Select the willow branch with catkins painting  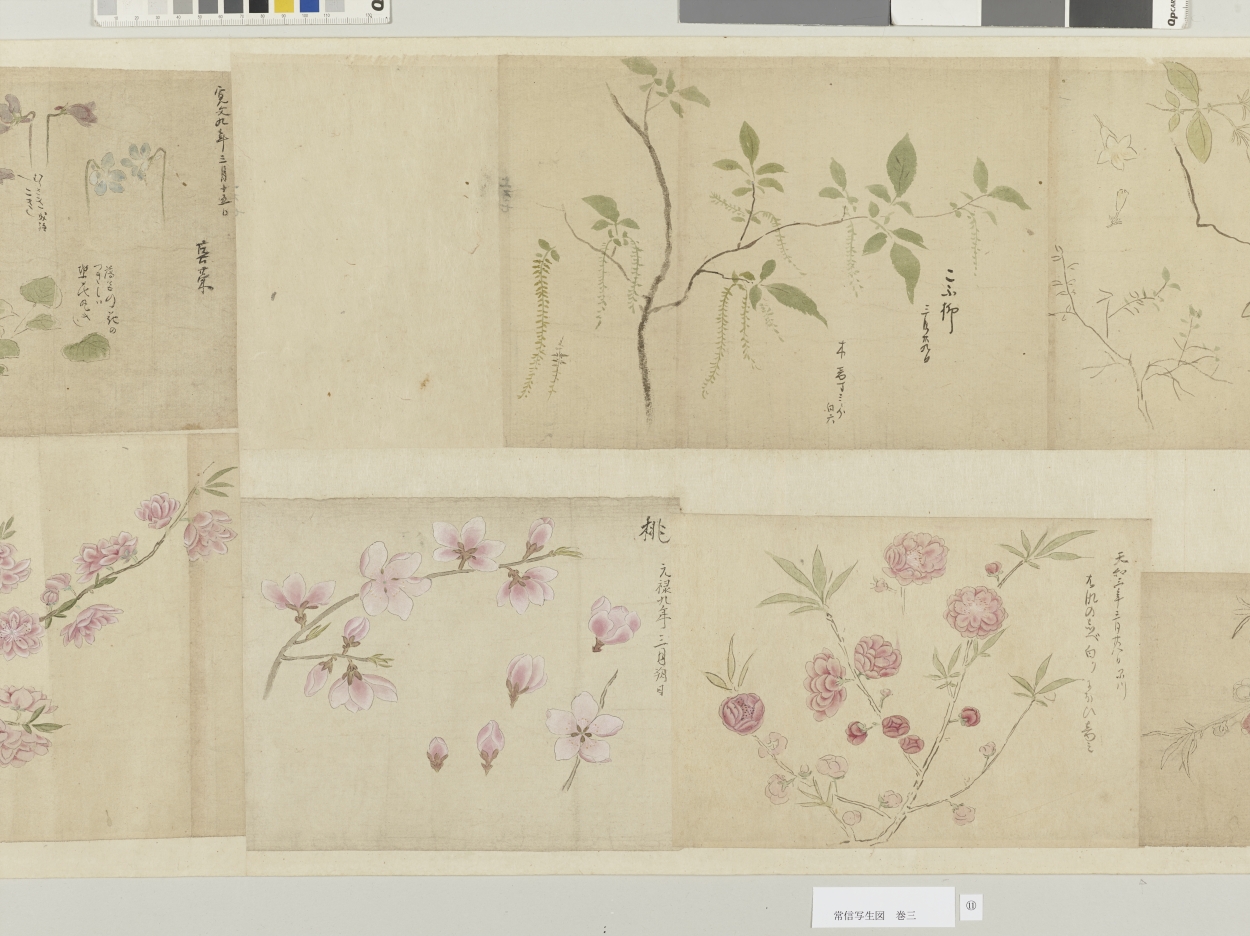774,252
